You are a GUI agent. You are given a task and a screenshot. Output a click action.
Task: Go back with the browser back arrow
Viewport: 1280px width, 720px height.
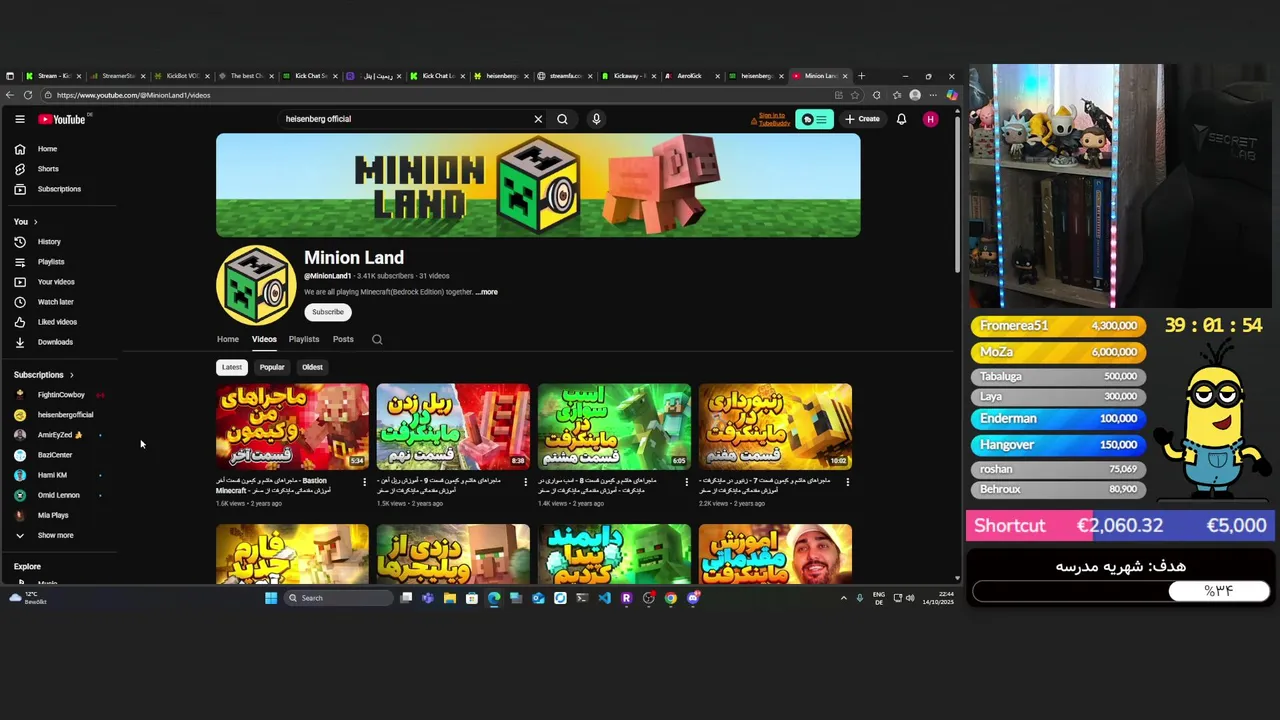[10, 95]
